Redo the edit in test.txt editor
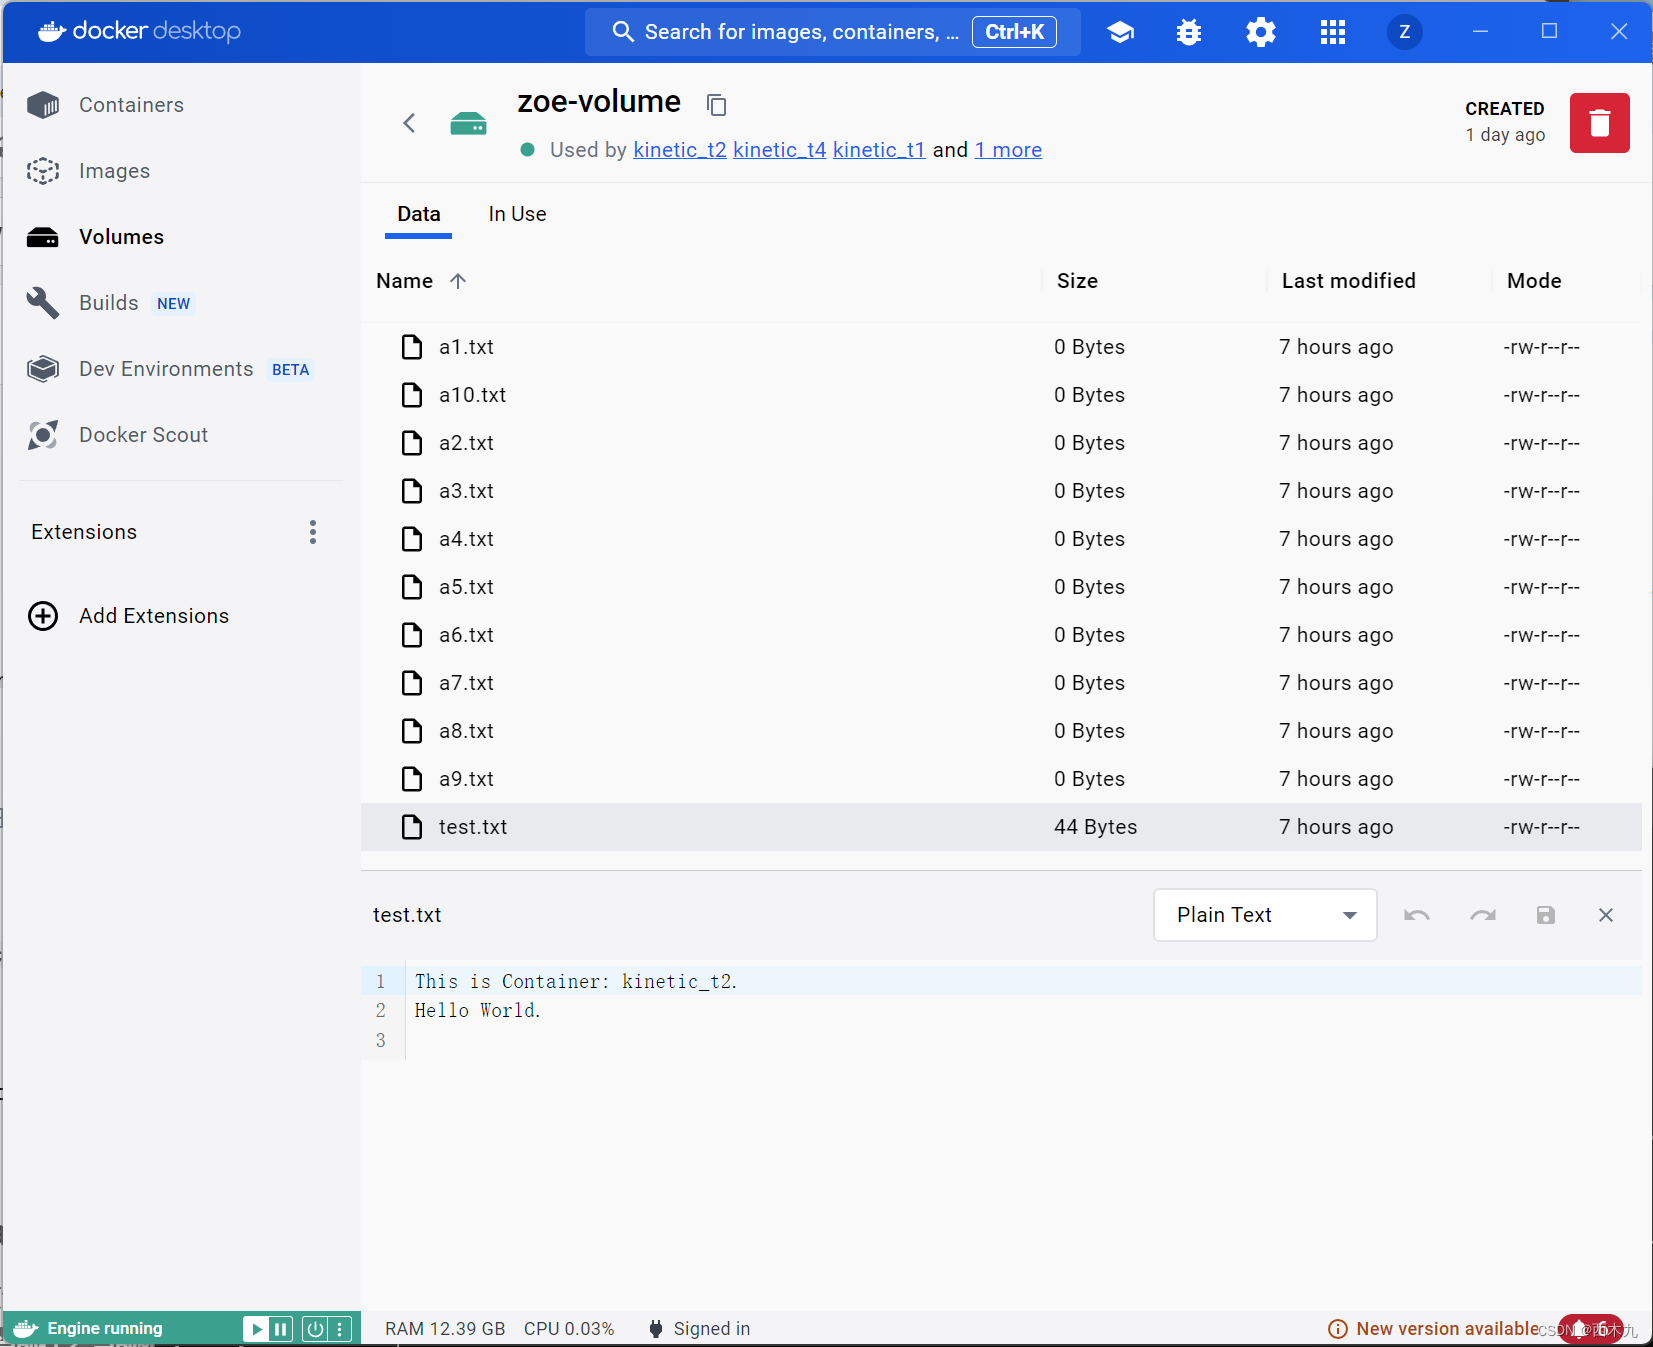 pyautogui.click(x=1483, y=915)
